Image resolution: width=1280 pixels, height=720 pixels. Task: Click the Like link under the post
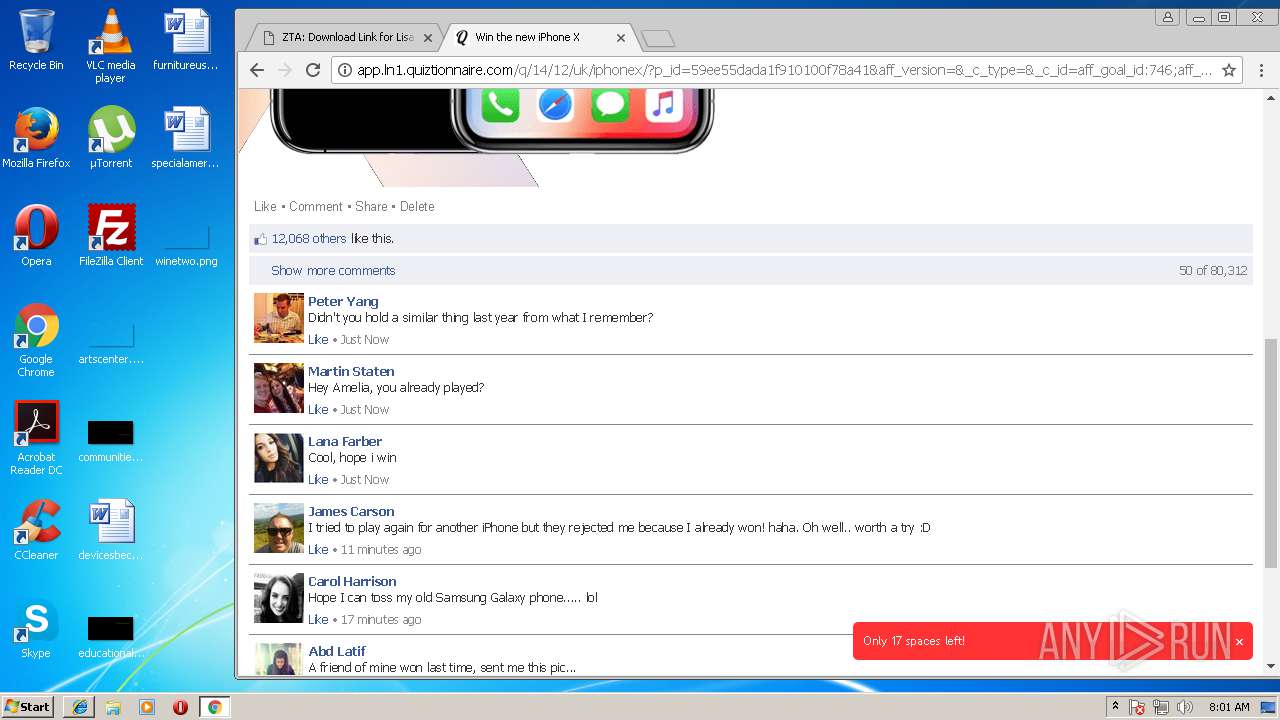pos(265,206)
